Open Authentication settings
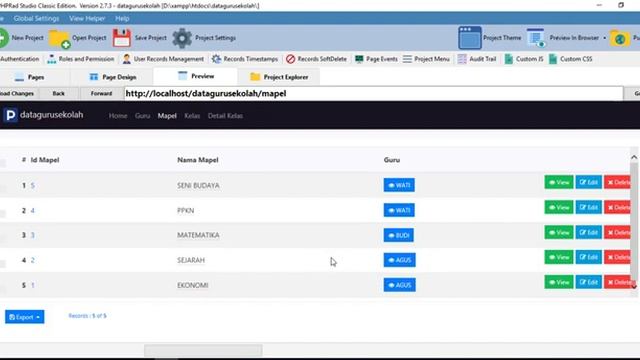640x360 pixels. click(x=20, y=59)
